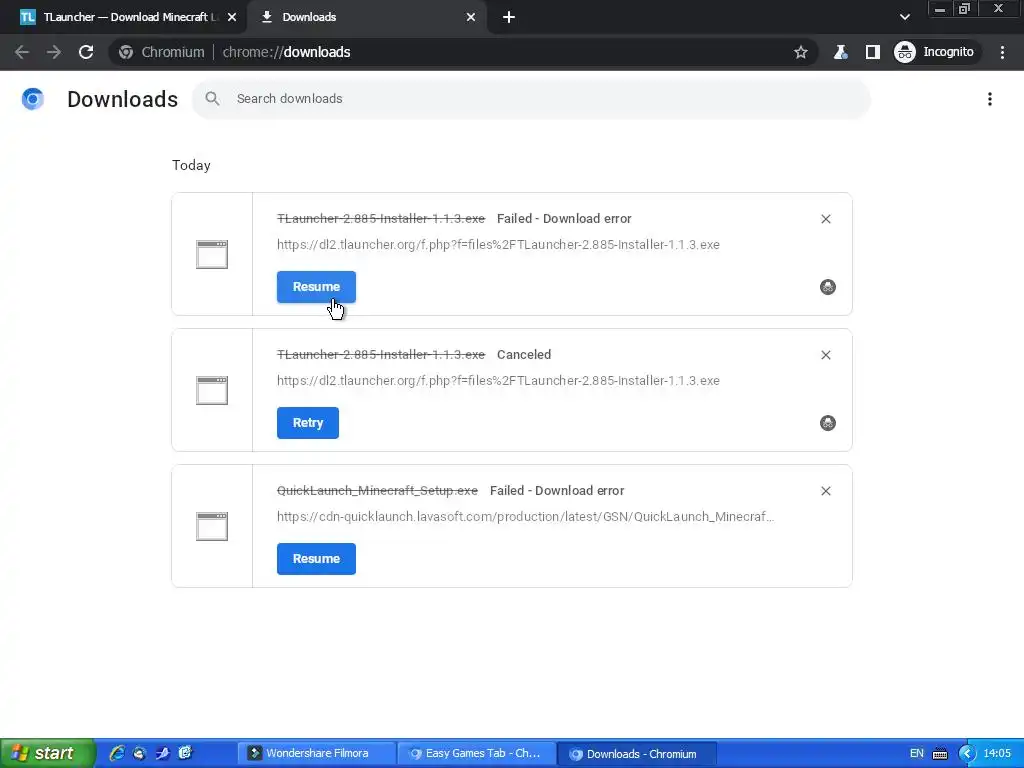1024x768 pixels.
Task: Click the file icon of the failed TLauncher download
Action: [212, 254]
